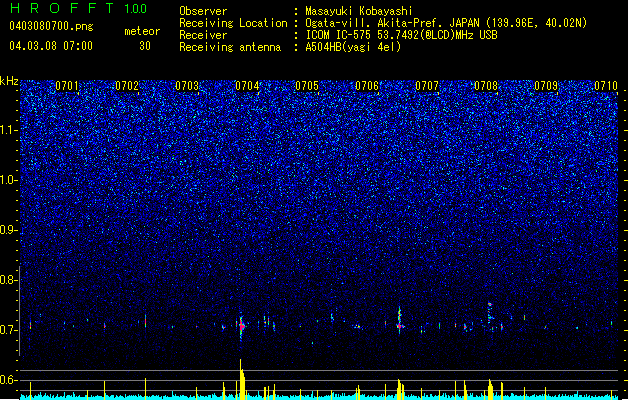Click the Observer field label
This screenshot has width=629, height=400.
coord(203,11)
